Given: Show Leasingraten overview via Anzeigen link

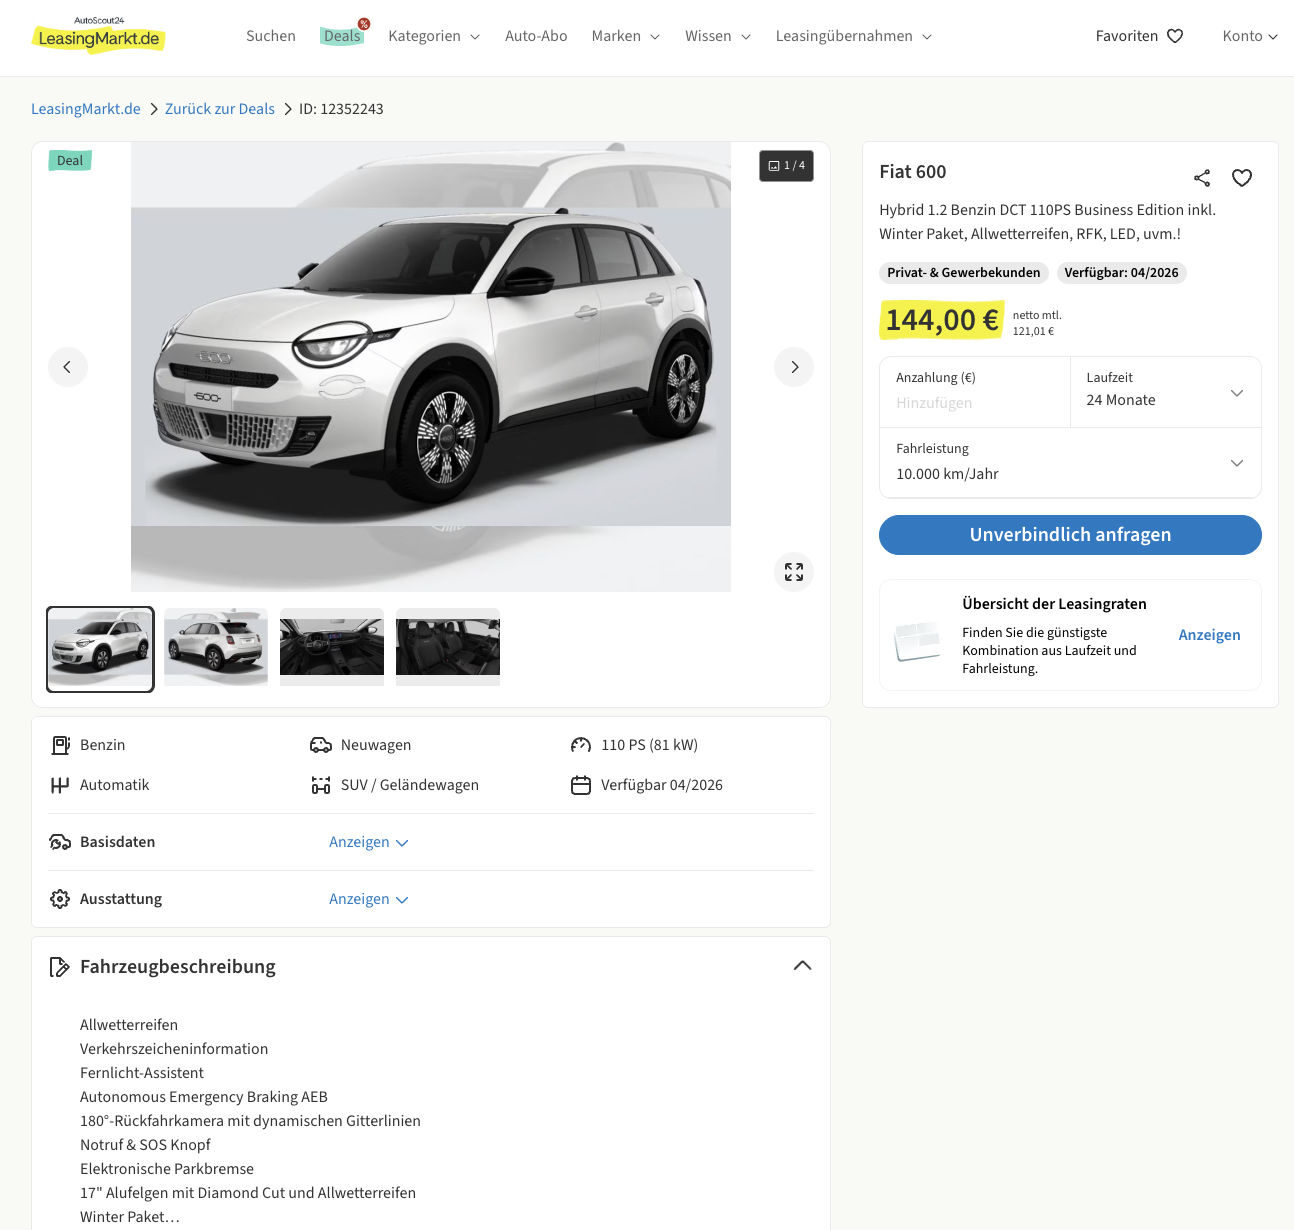Looking at the screenshot, I should point(1208,635).
